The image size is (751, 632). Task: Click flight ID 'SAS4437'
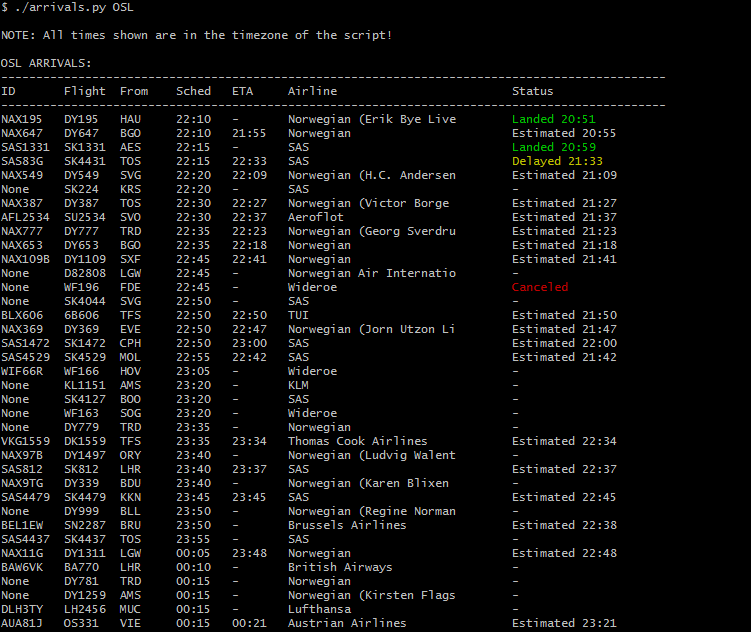click(x=25, y=539)
